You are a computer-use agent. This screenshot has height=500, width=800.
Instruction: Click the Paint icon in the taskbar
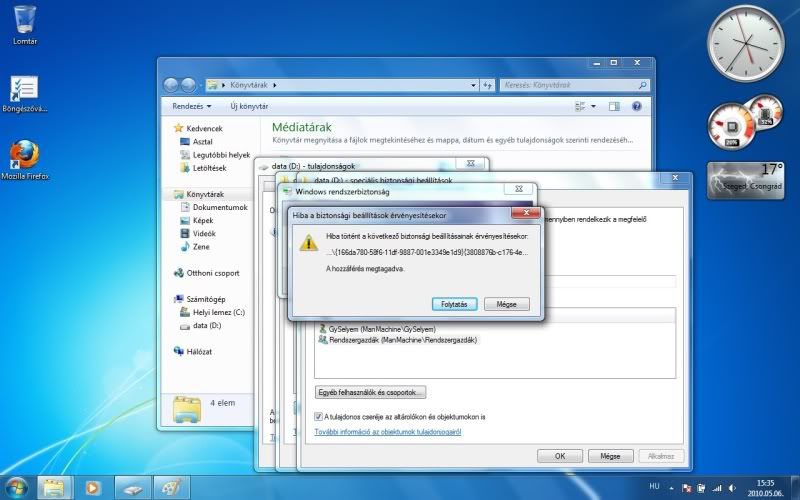[170, 488]
